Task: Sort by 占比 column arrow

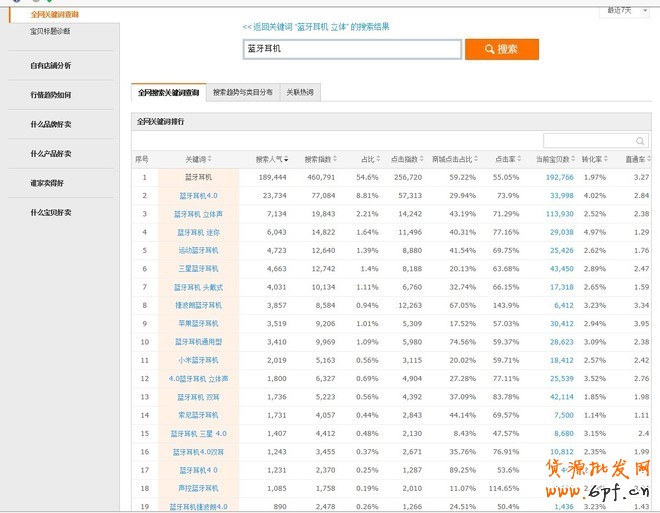Action: 376,159
